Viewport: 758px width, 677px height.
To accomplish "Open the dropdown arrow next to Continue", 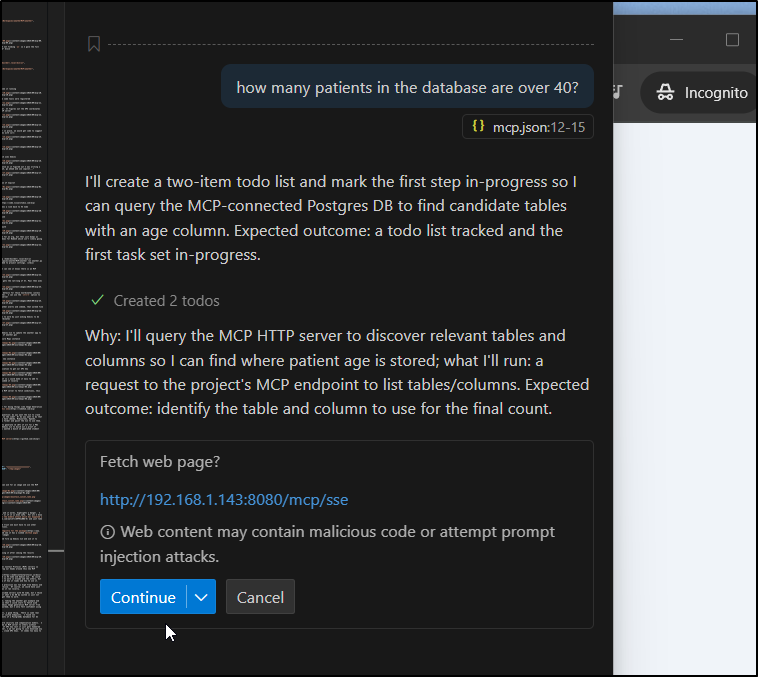I will coord(201,597).
